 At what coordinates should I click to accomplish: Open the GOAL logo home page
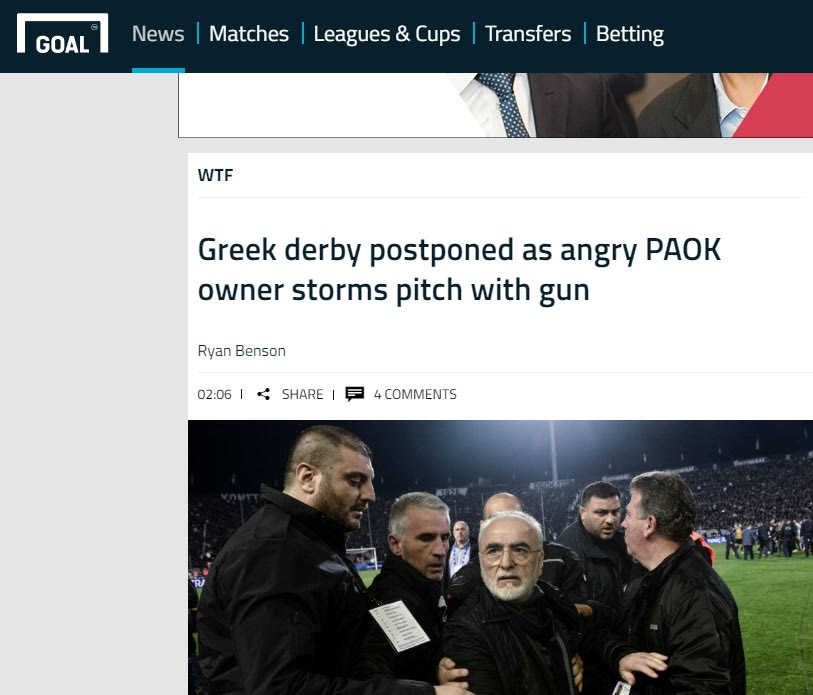pyautogui.click(x=62, y=33)
